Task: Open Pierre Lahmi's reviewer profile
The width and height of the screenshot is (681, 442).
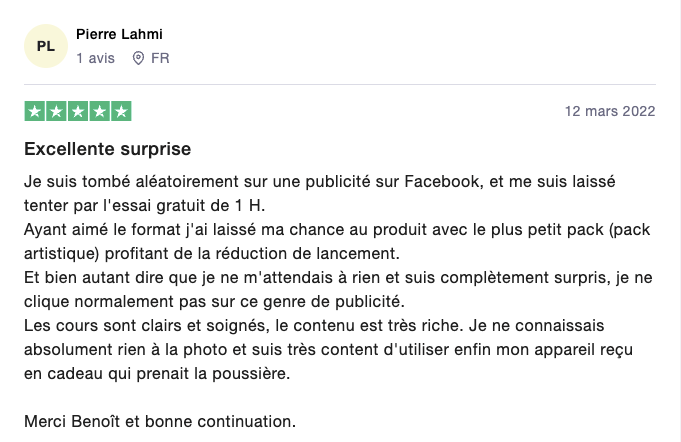Action: click(x=119, y=34)
